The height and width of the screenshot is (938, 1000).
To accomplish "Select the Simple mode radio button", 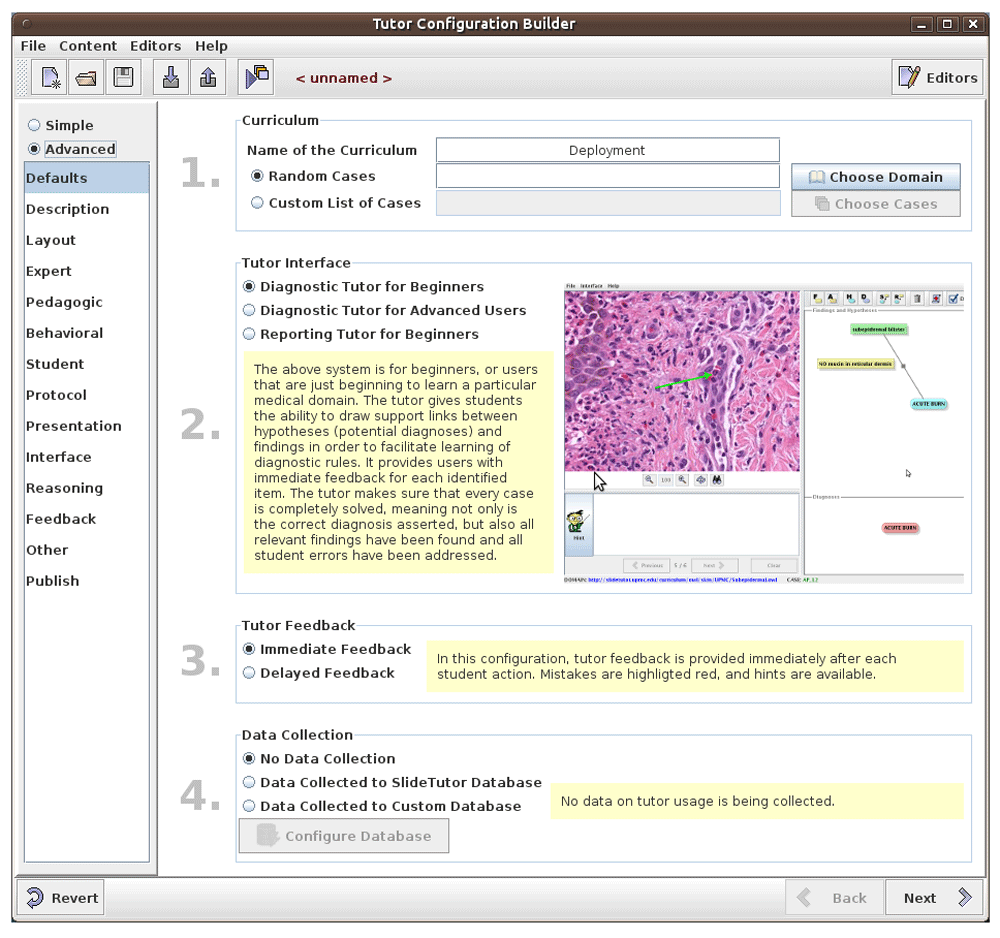I will 61,125.
